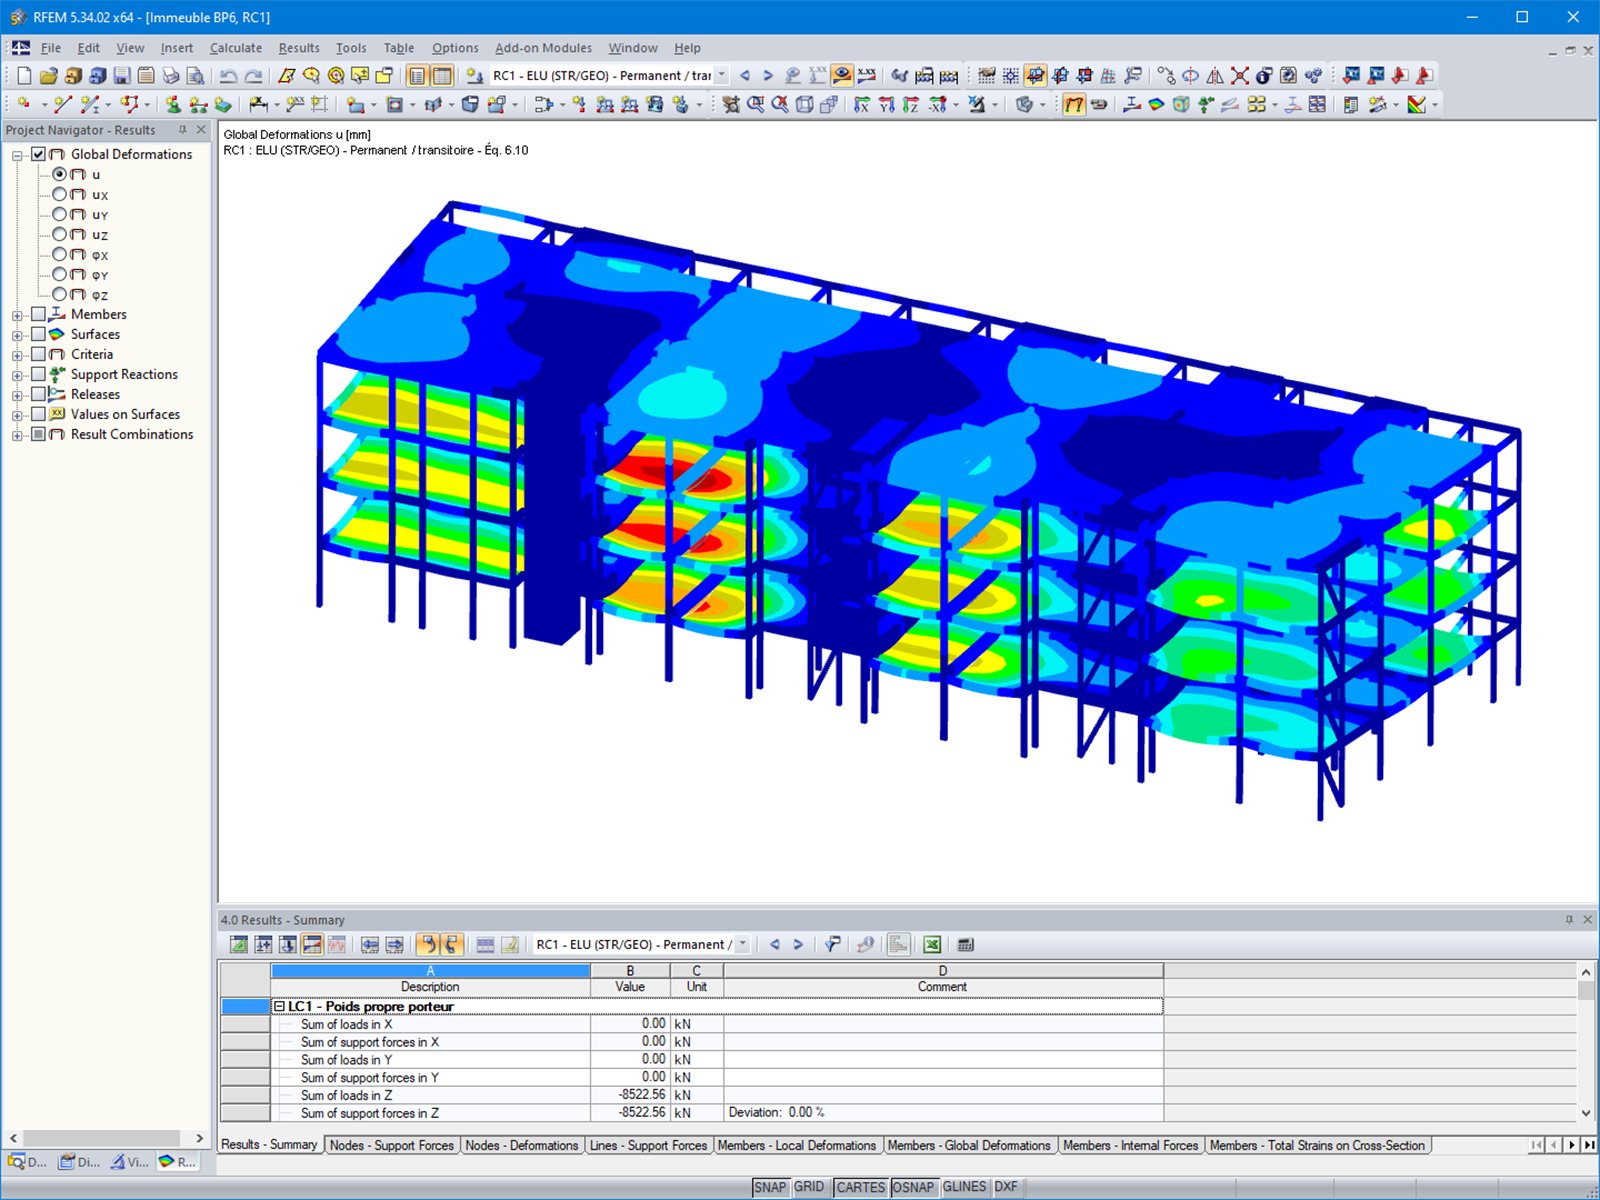Switch to Lines - Support Forces tab
The image size is (1600, 1200).
648,1145
